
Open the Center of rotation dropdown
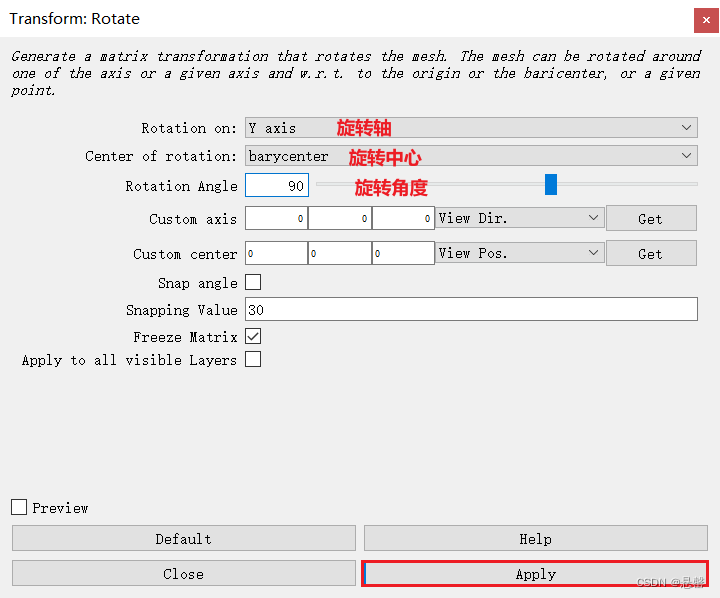471,156
